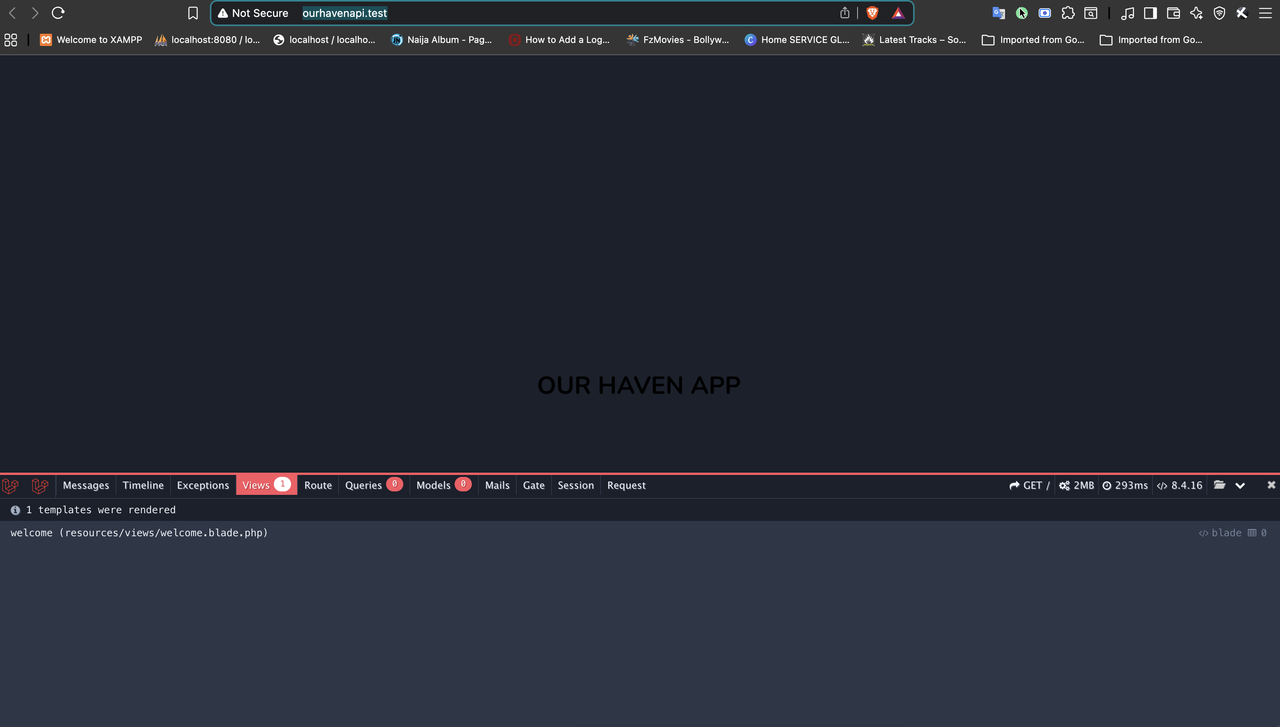
Task: Switch to the Mails debugbar tab
Action: pyautogui.click(x=497, y=486)
